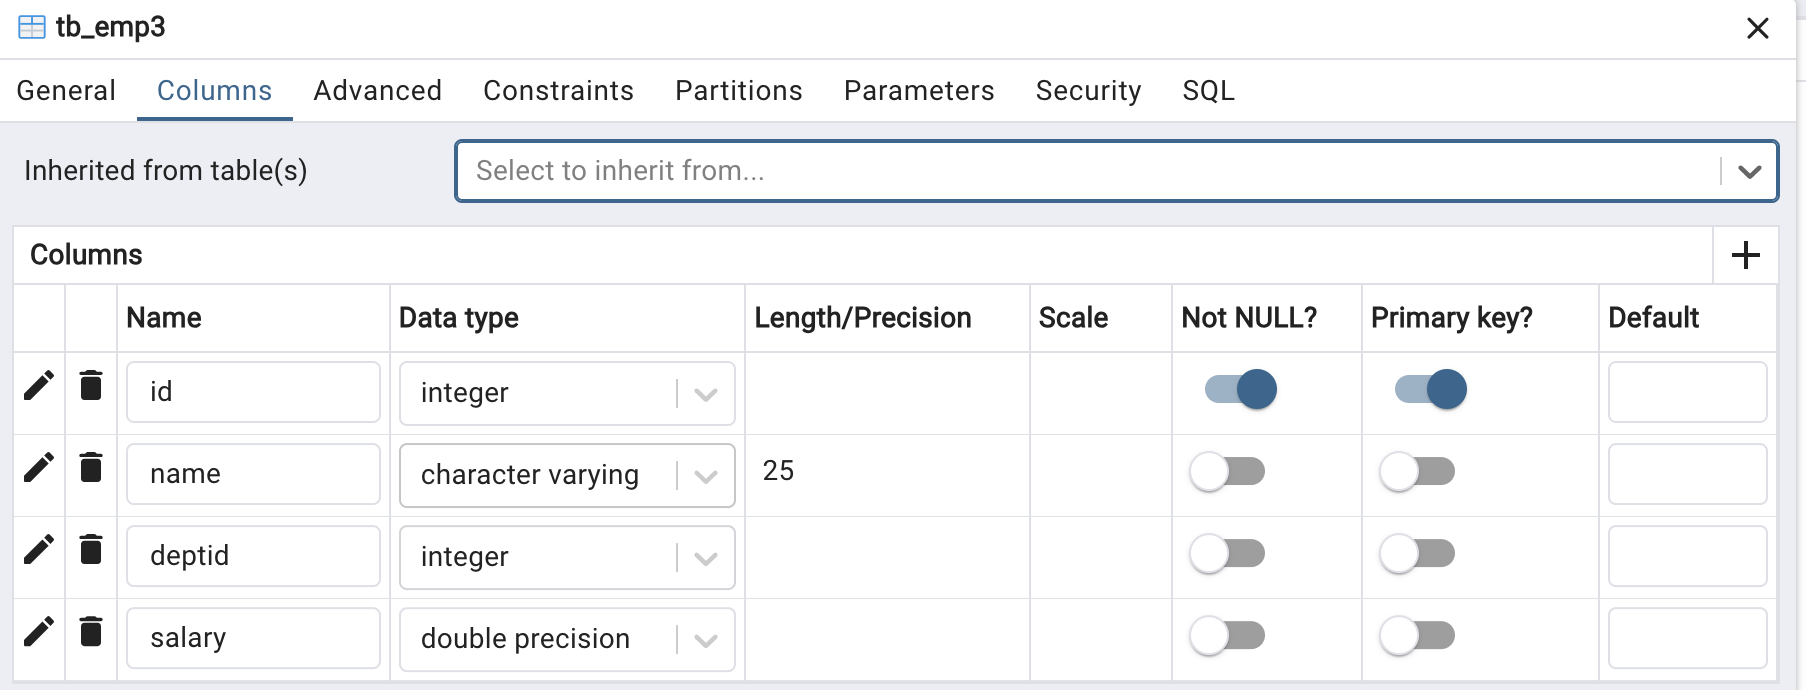Image resolution: width=1806 pixels, height=690 pixels.
Task: Delete the name column row
Action: coord(91,467)
